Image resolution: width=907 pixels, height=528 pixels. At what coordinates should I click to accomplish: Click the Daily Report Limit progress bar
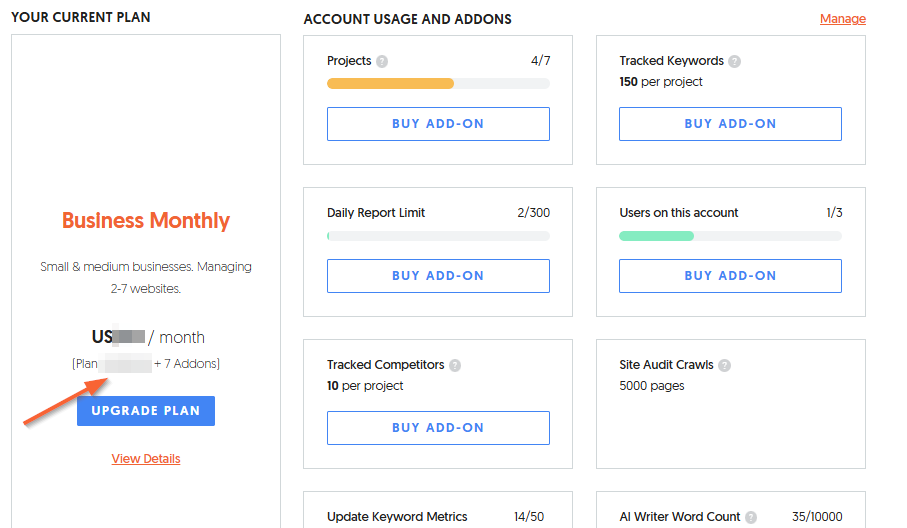click(438, 236)
